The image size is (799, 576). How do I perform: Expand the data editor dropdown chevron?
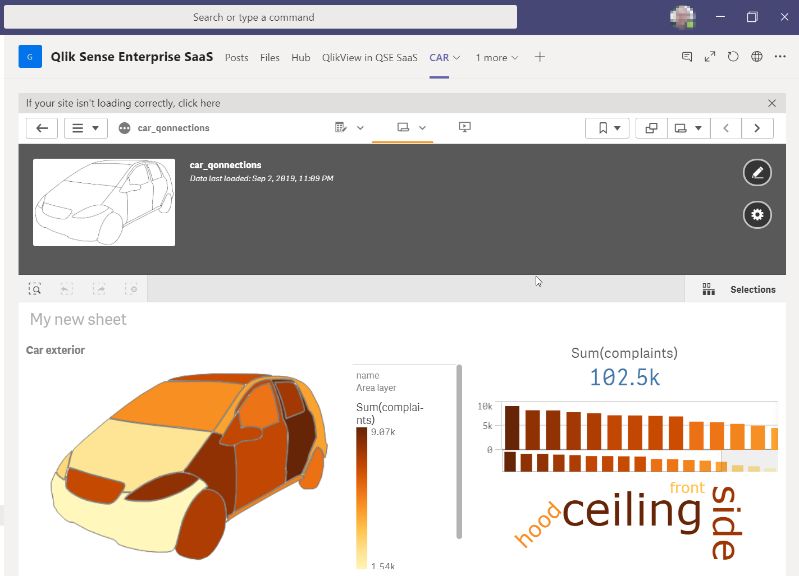(360, 128)
